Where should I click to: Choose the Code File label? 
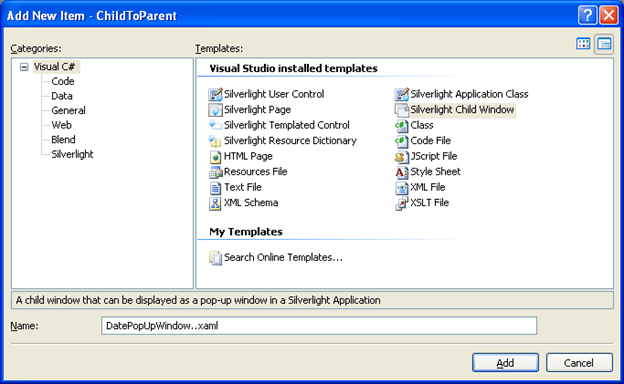431,141
